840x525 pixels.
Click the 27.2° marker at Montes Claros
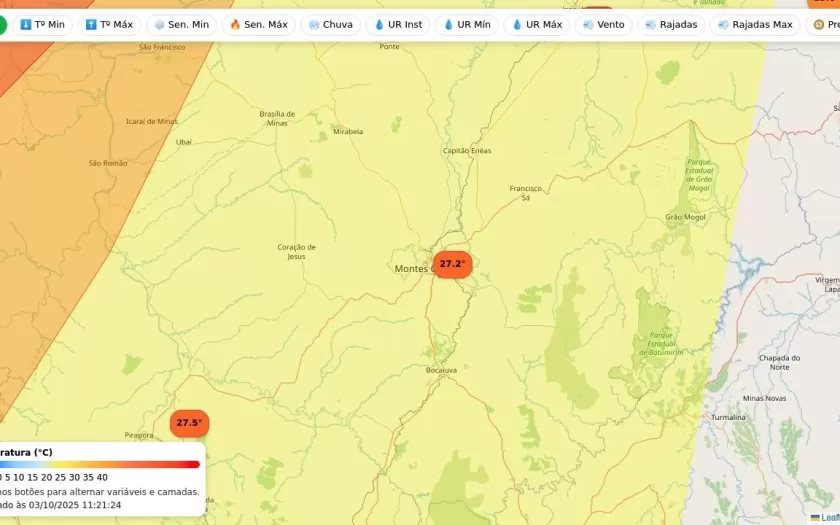[x=452, y=264]
